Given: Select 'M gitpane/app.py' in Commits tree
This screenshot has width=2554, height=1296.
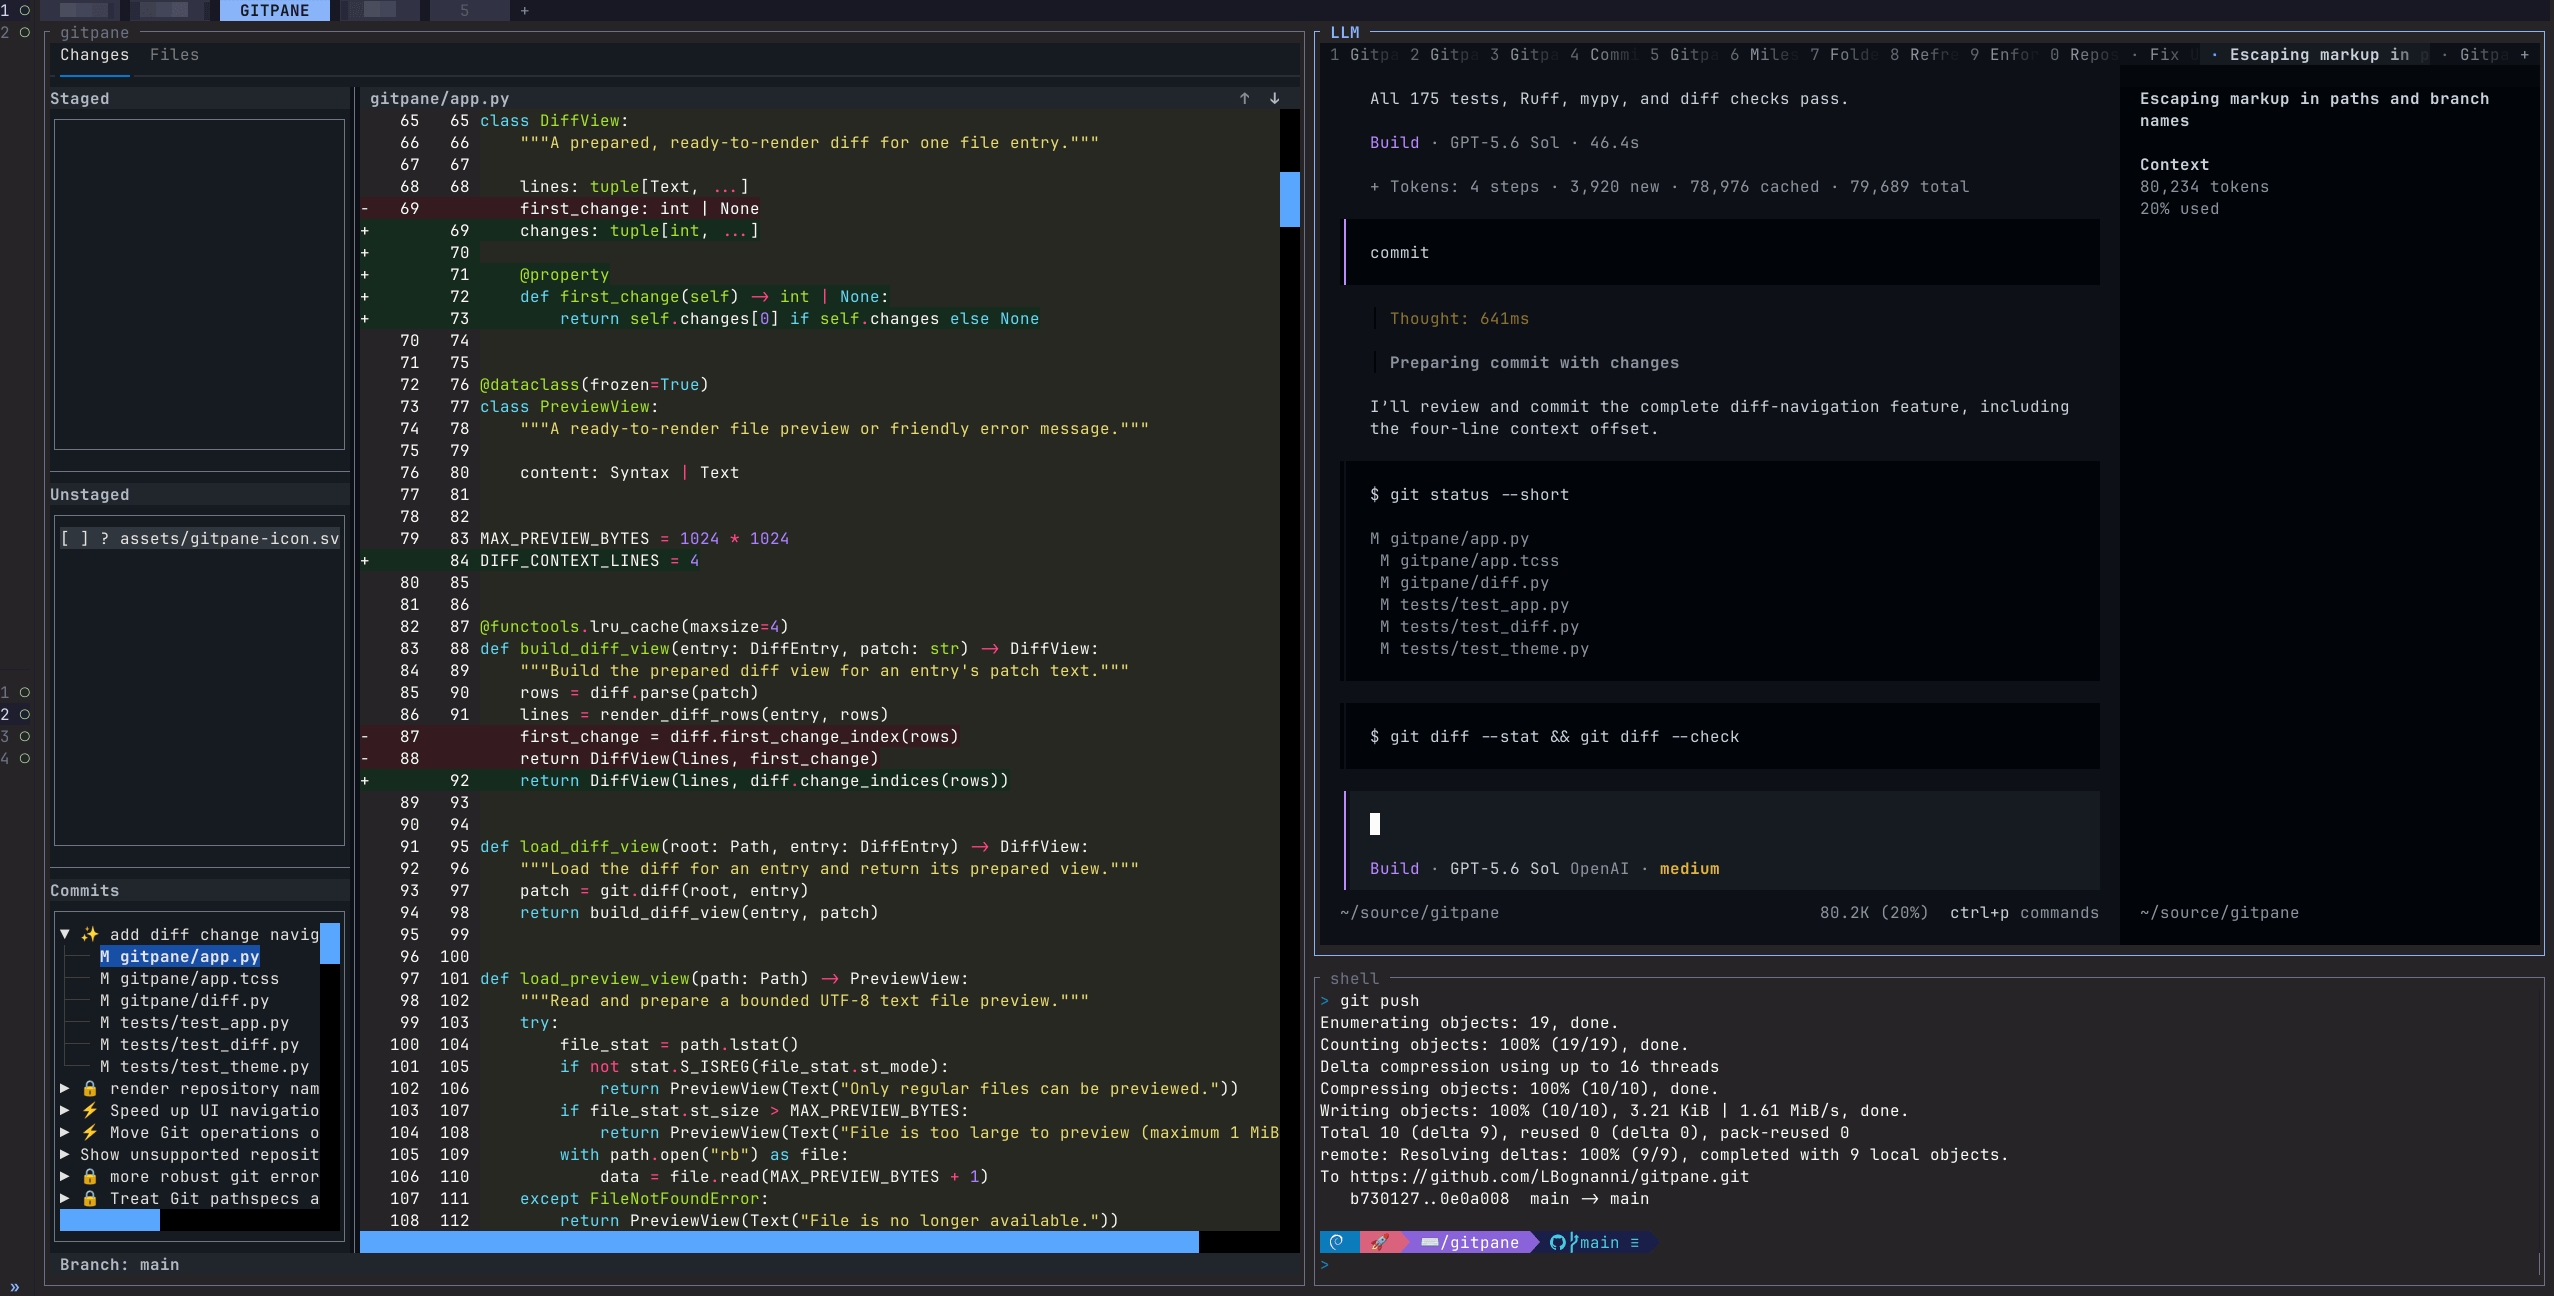Looking at the screenshot, I should pyautogui.click(x=180, y=956).
